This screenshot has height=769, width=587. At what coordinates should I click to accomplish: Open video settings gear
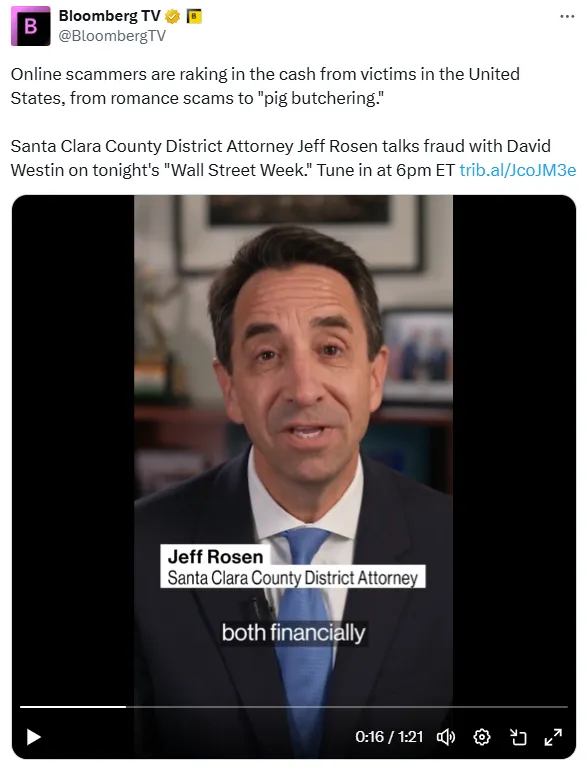[482, 737]
